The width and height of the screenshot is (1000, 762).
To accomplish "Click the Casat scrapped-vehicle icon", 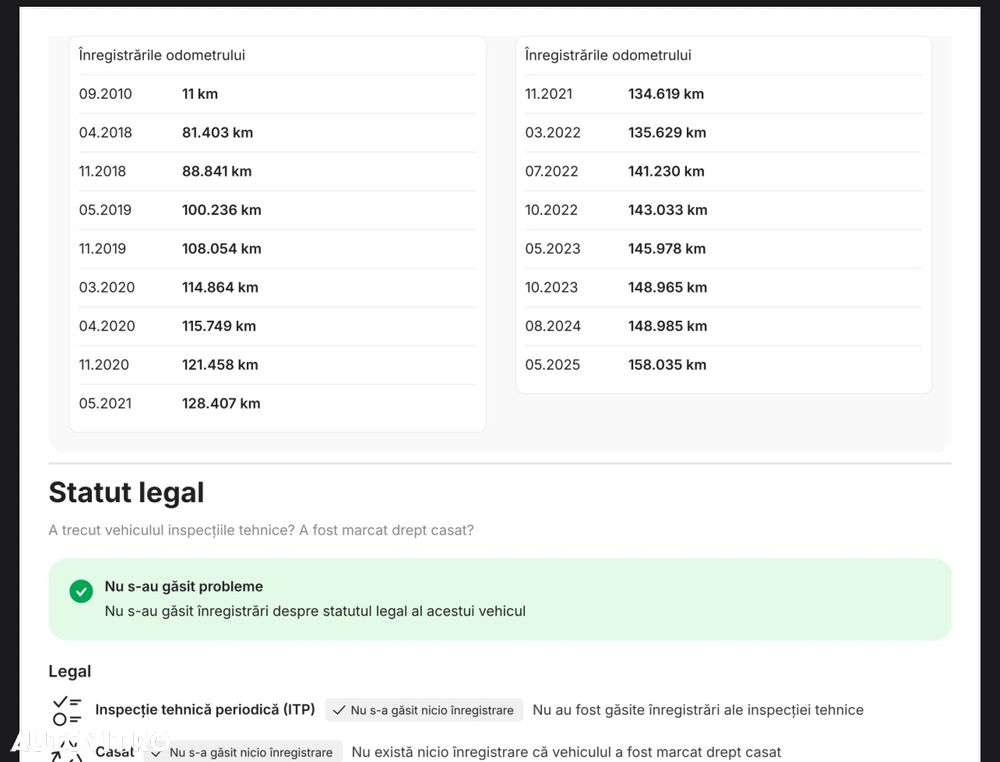I will [x=67, y=751].
